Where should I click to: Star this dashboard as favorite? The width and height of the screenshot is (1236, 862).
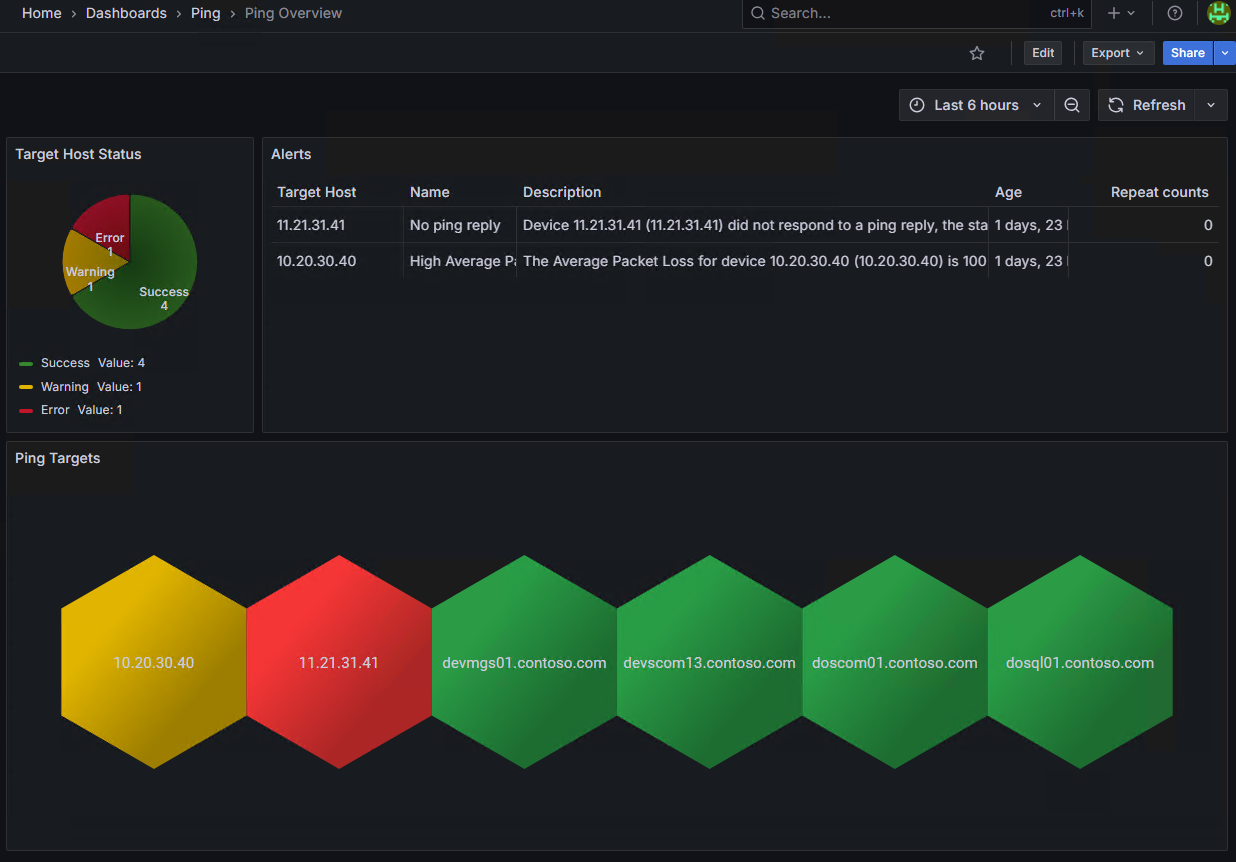tap(977, 53)
